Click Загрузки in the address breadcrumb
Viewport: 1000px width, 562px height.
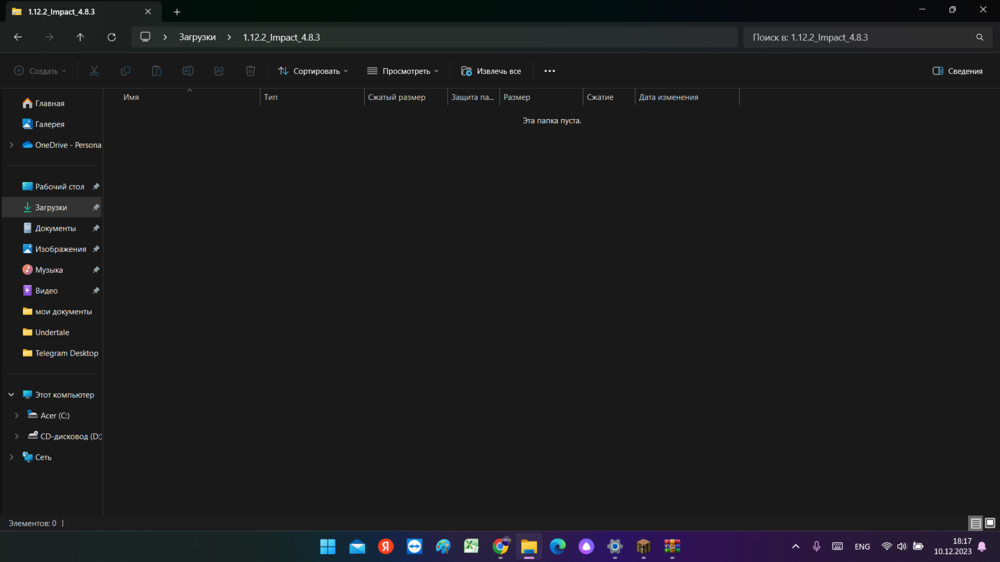[x=197, y=37]
